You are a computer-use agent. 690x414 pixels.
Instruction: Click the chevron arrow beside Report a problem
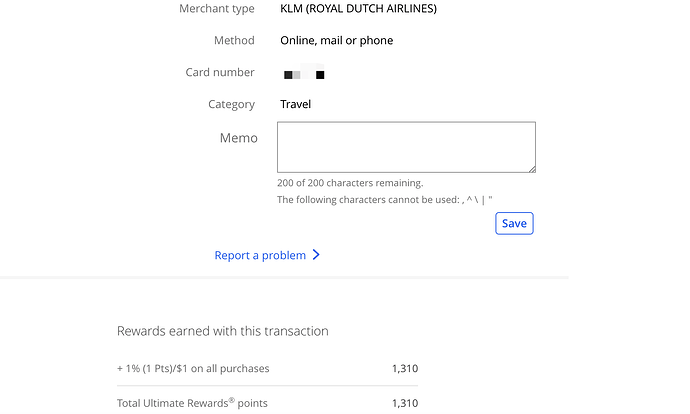pos(316,255)
